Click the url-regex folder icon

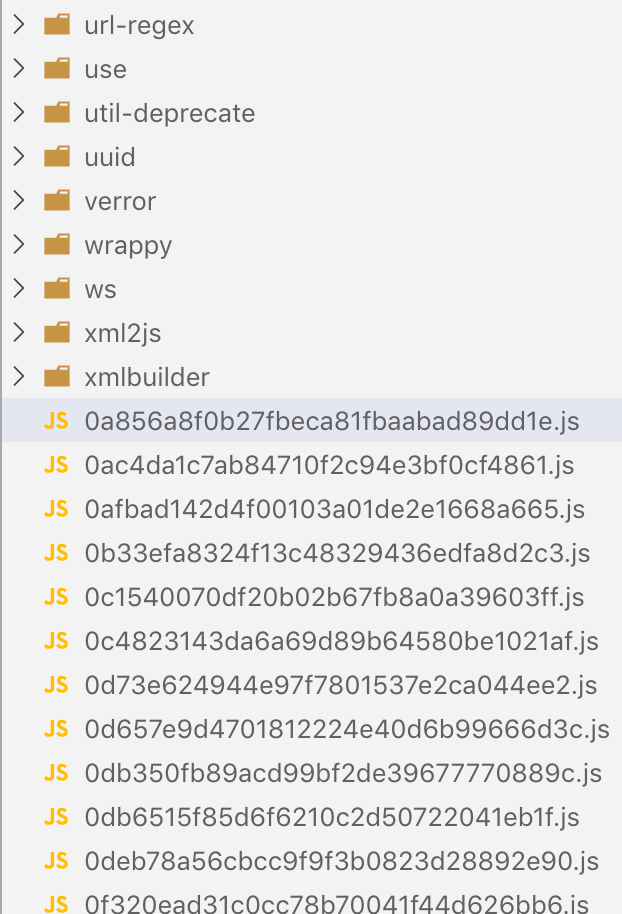click(x=57, y=25)
